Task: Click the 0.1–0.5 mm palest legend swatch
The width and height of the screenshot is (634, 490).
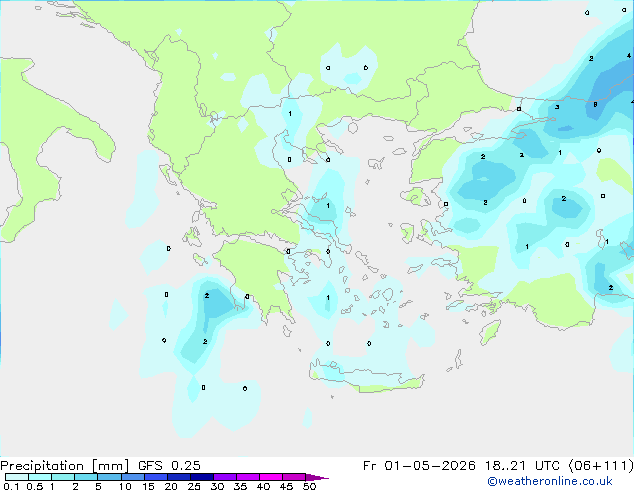Action: pos(17,477)
